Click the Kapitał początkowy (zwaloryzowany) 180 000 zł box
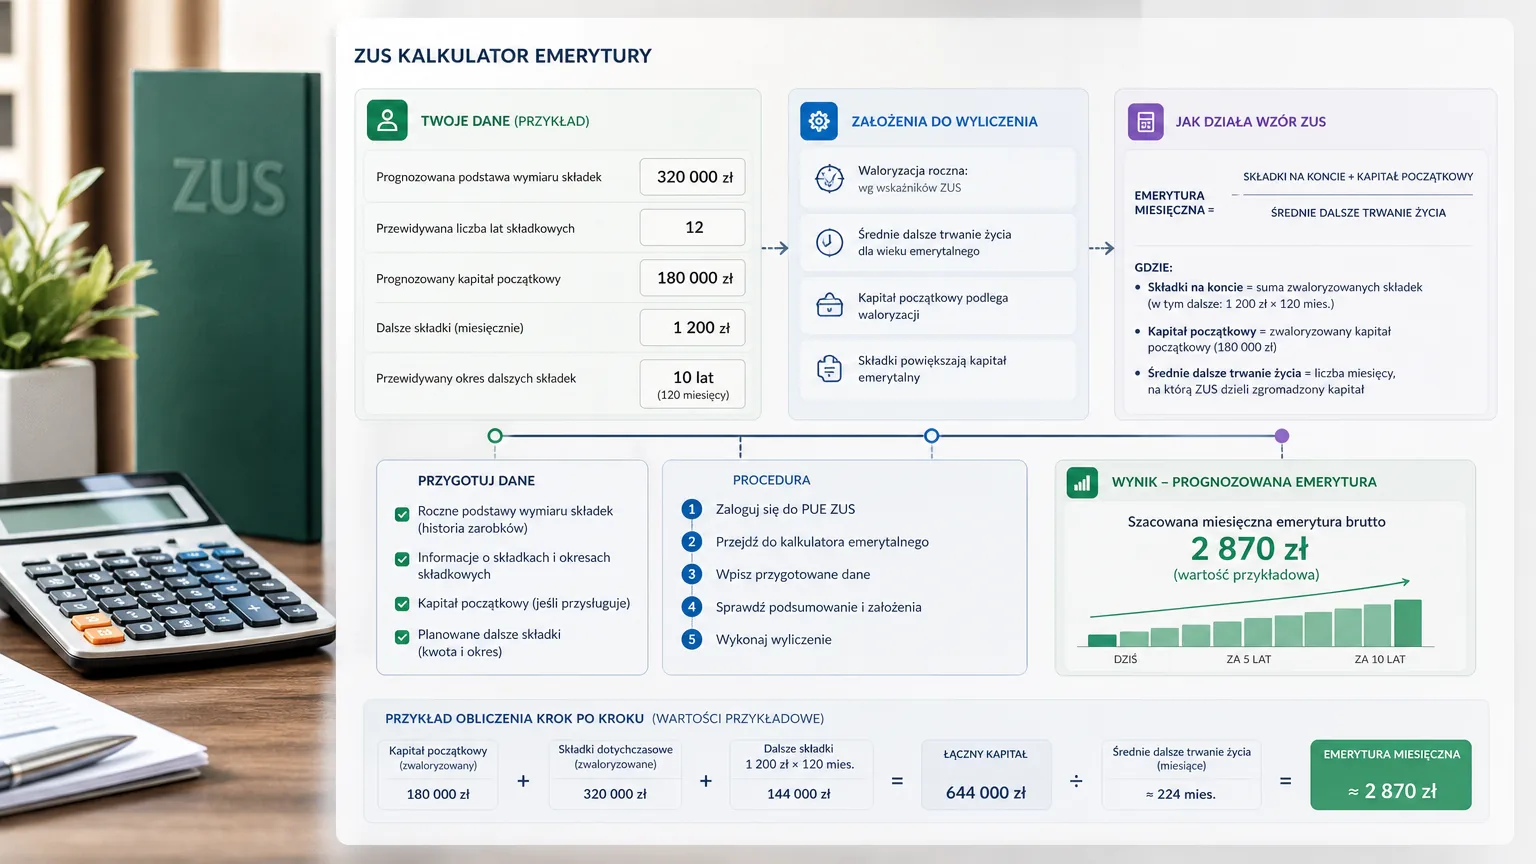Image resolution: width=1536 pixels, height=864 pixels. (438, 774)
